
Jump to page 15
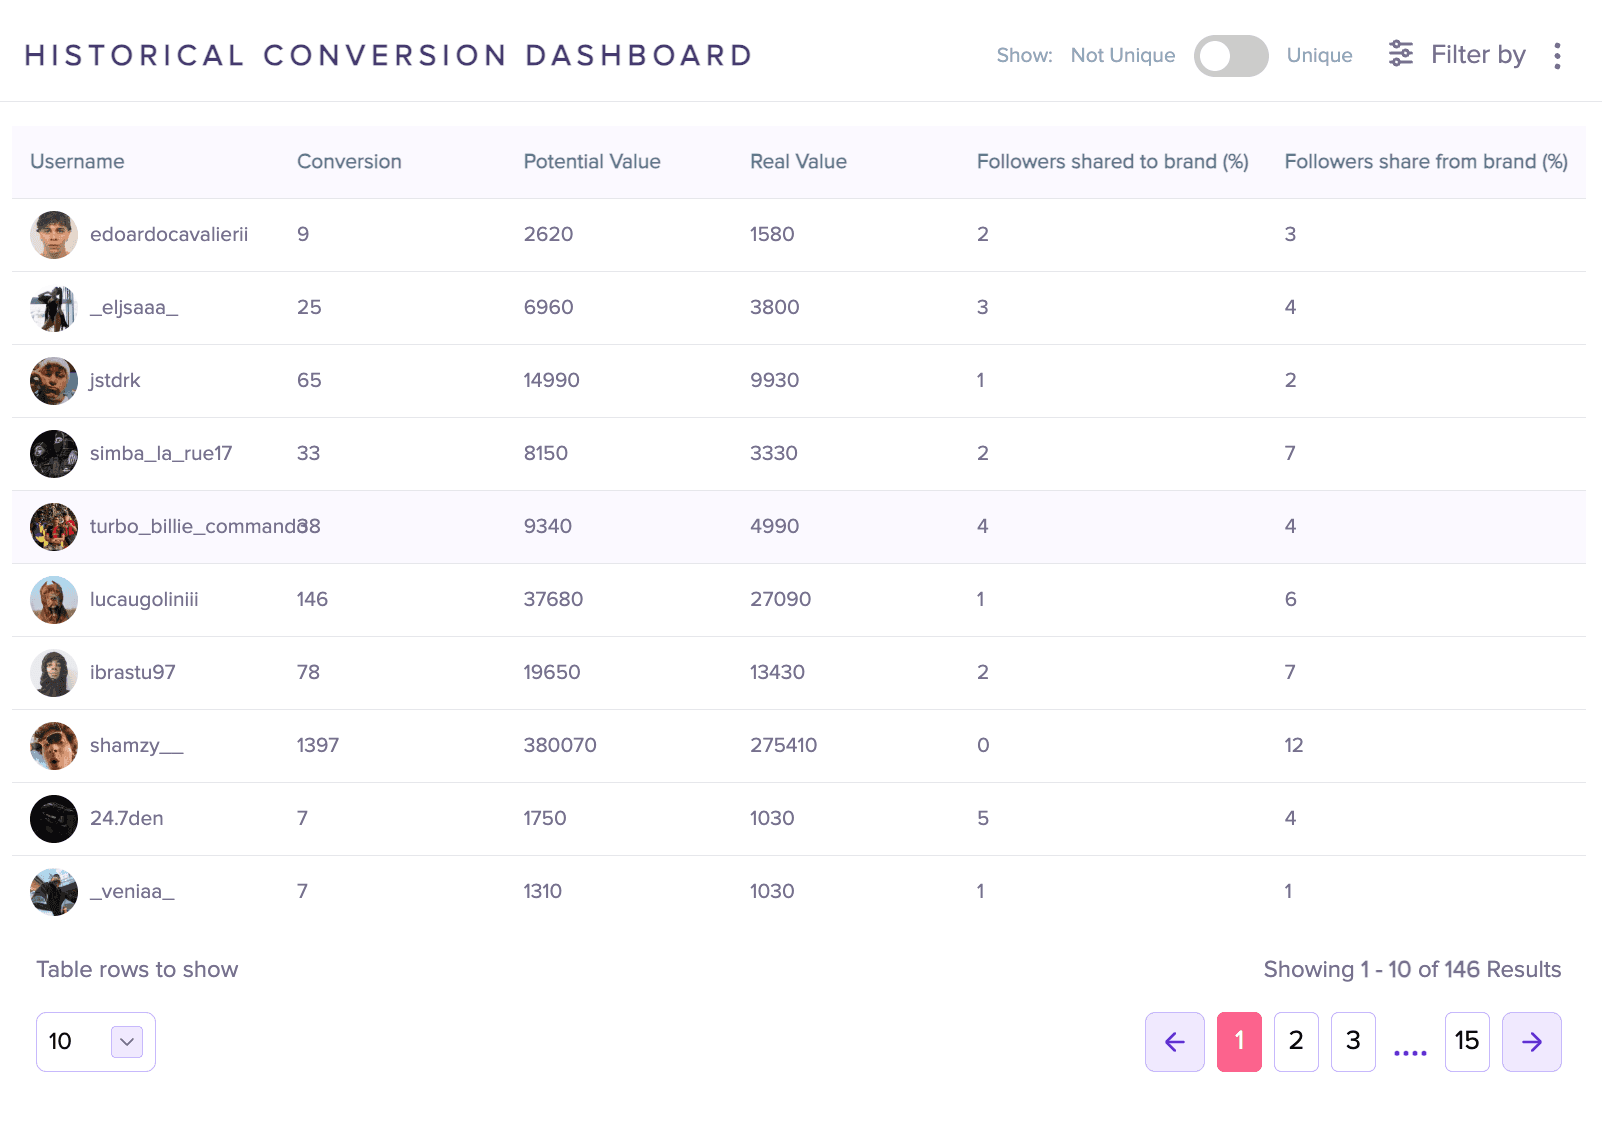coord(1467,1042)
